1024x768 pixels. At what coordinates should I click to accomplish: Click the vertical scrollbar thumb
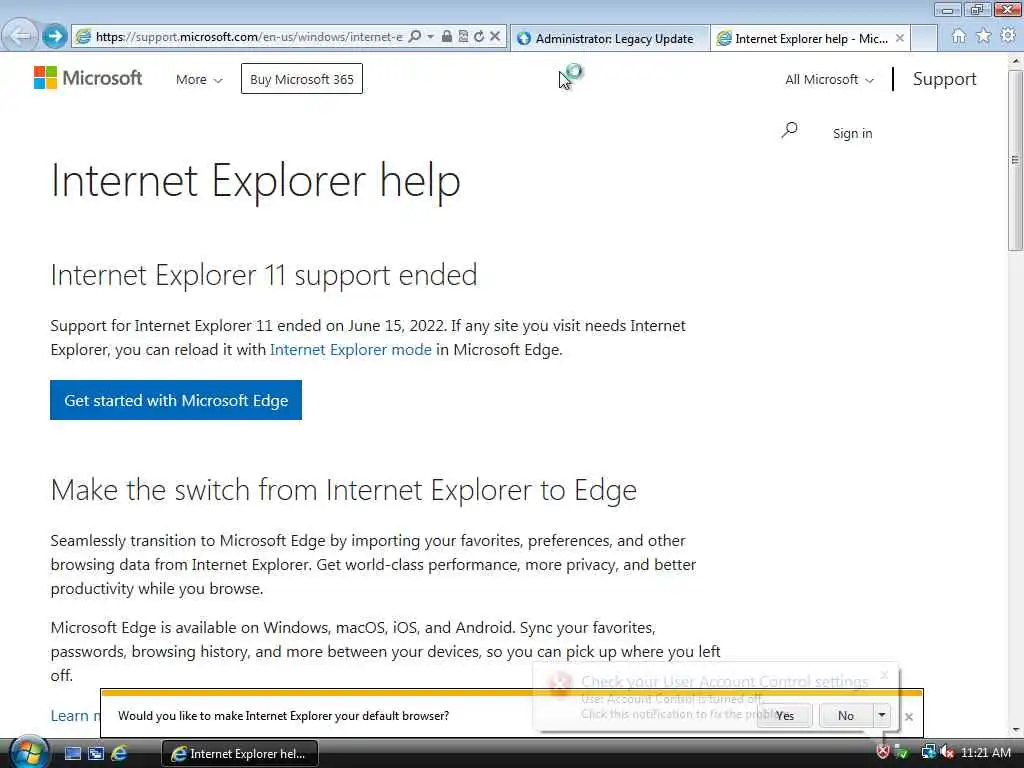coord(1015,161)
